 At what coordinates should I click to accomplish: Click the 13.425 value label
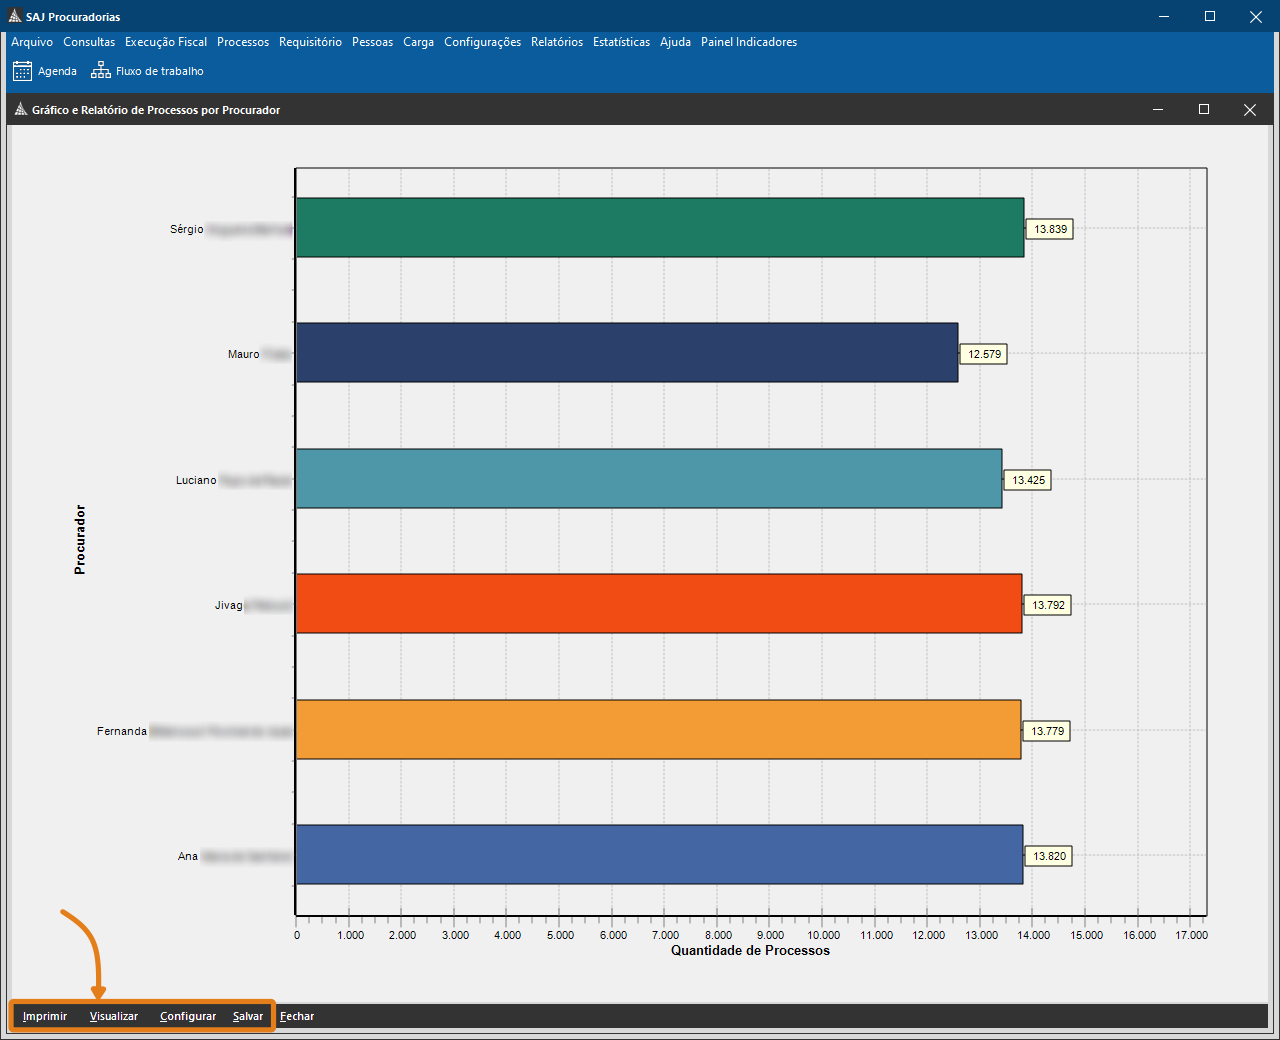pyautogui.click(x=1028, y=480)
